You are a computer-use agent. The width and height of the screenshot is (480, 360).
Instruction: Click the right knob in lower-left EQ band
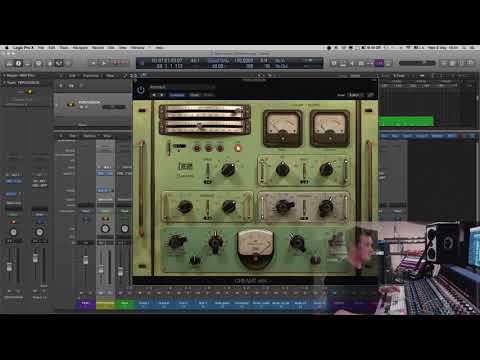coord(229,206)
